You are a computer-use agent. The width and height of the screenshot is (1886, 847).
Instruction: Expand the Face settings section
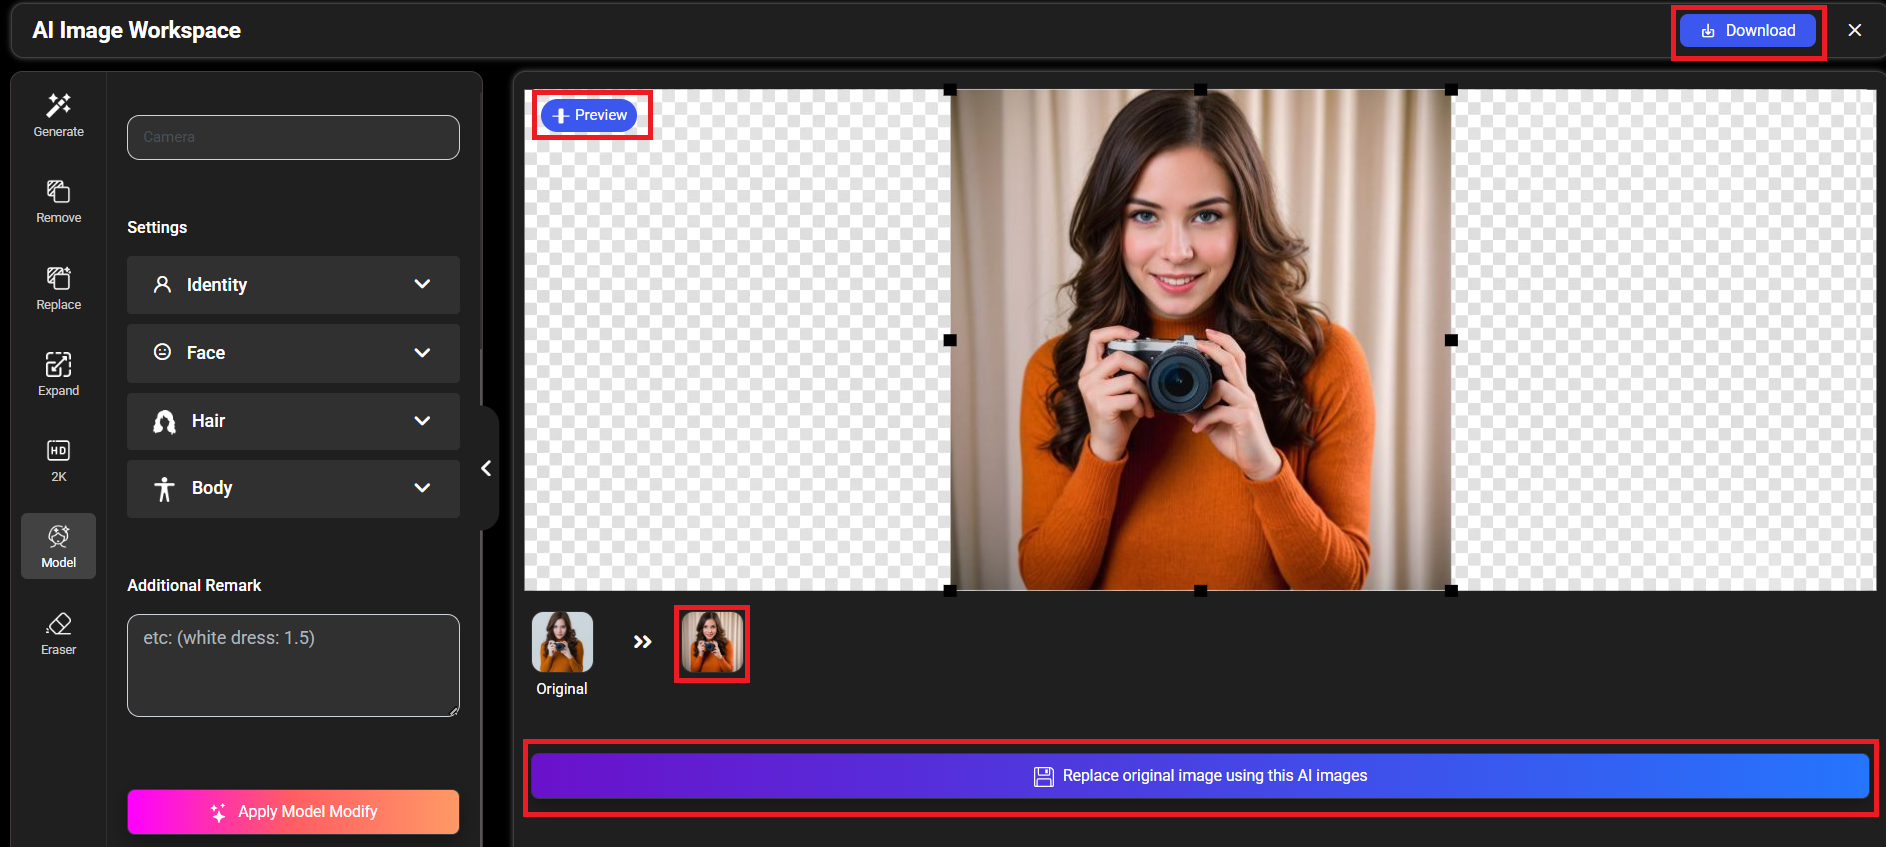pos(293,353)
